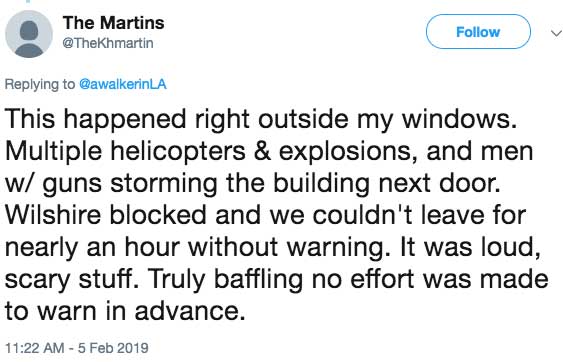This screenshot has width=563, height=362.
Task: Click the phrase "scary stuff"
Action: (x=68, y=280)
